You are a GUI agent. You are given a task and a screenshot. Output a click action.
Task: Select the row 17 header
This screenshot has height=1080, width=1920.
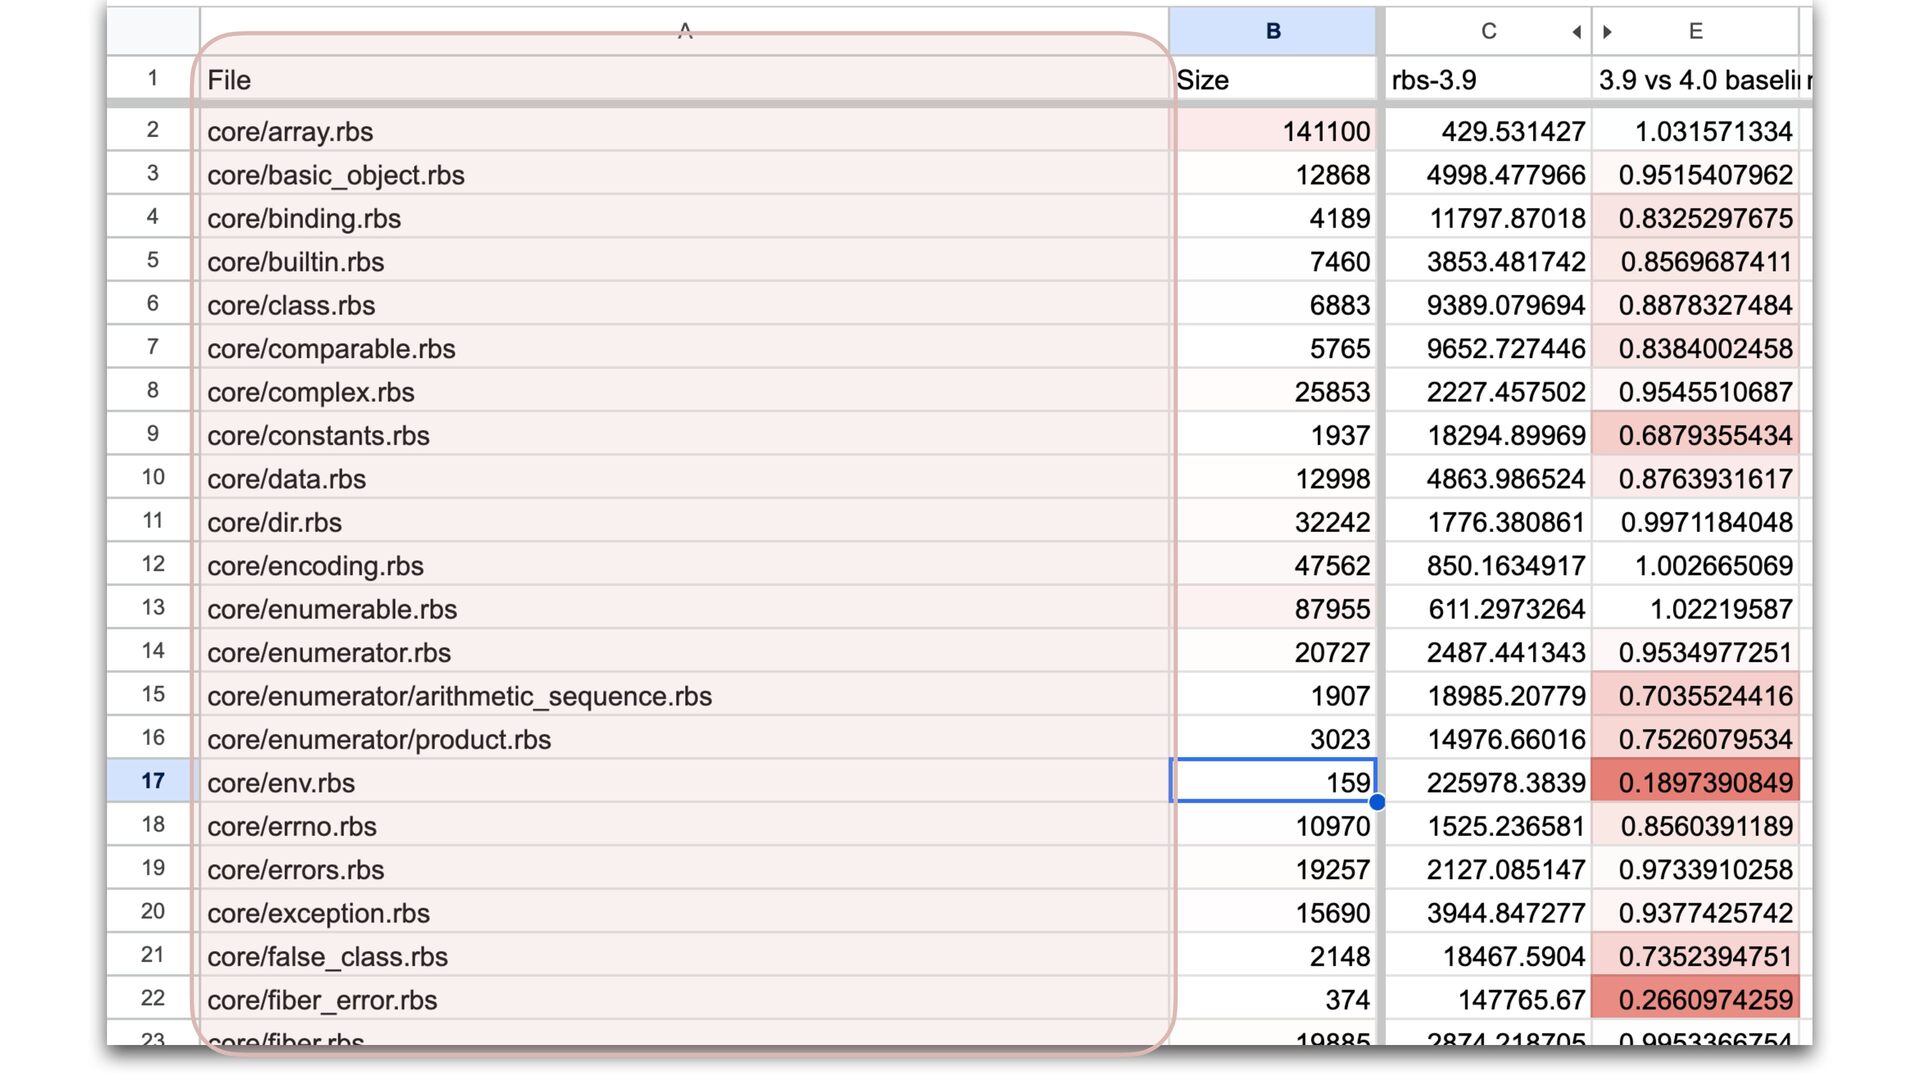tap(152, 781)
